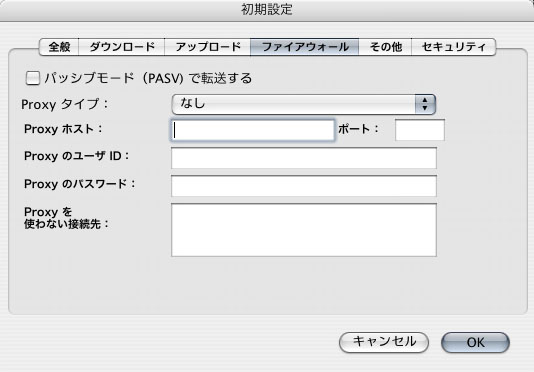Click the up-down arrows on Proxy type popup
The height and width of the screenshot is (372, 534).
click(x=425, y=104)
